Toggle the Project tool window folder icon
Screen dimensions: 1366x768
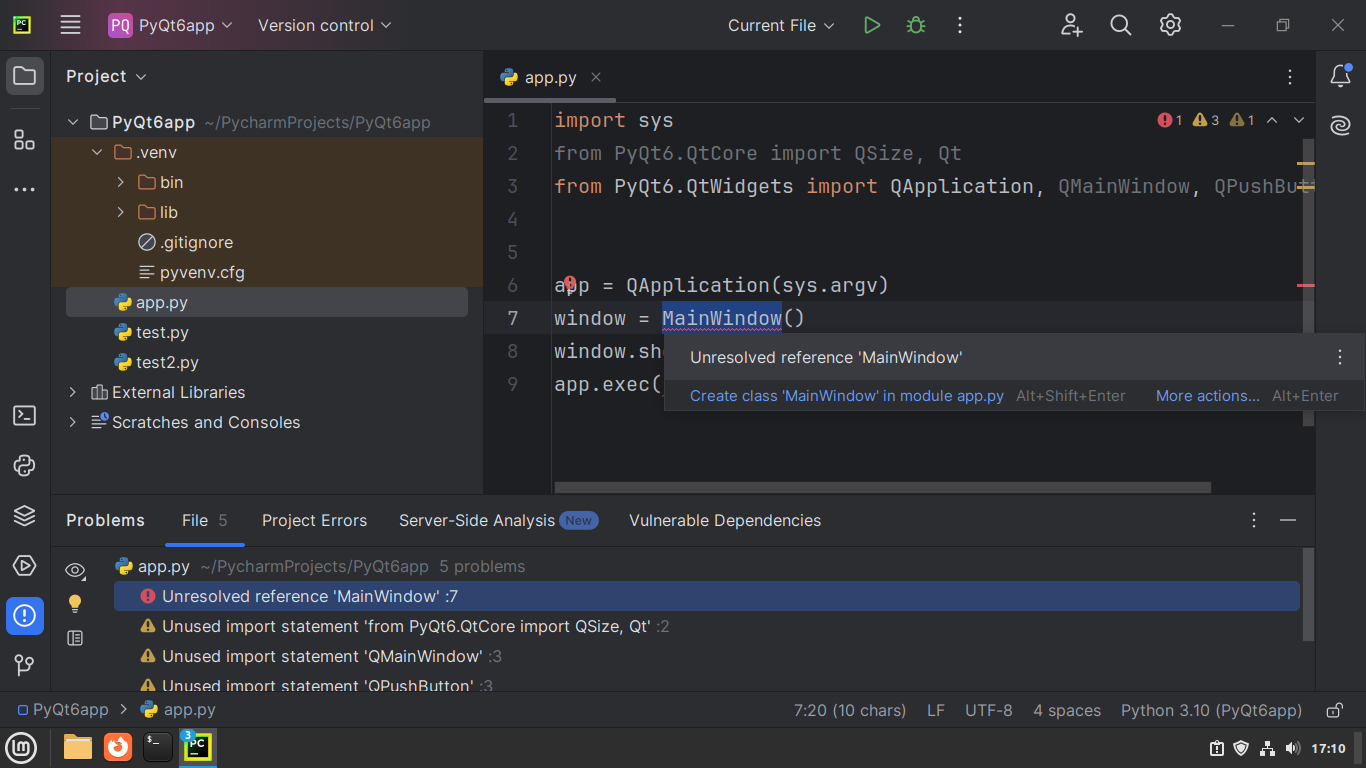(x=25, y=76)
